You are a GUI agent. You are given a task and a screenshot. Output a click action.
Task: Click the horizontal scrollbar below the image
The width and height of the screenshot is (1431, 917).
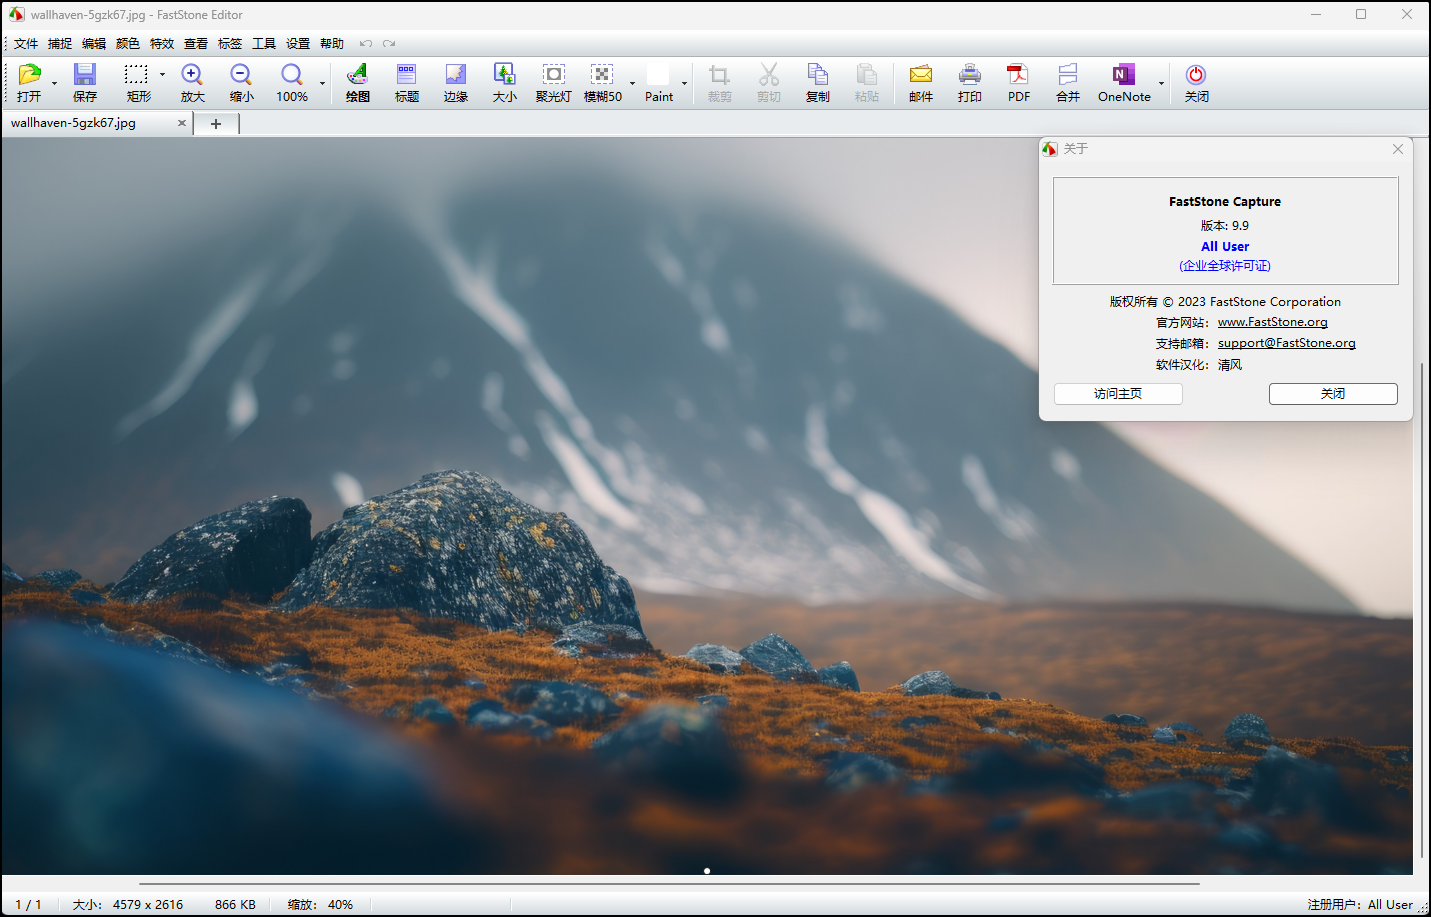(668, 884)
